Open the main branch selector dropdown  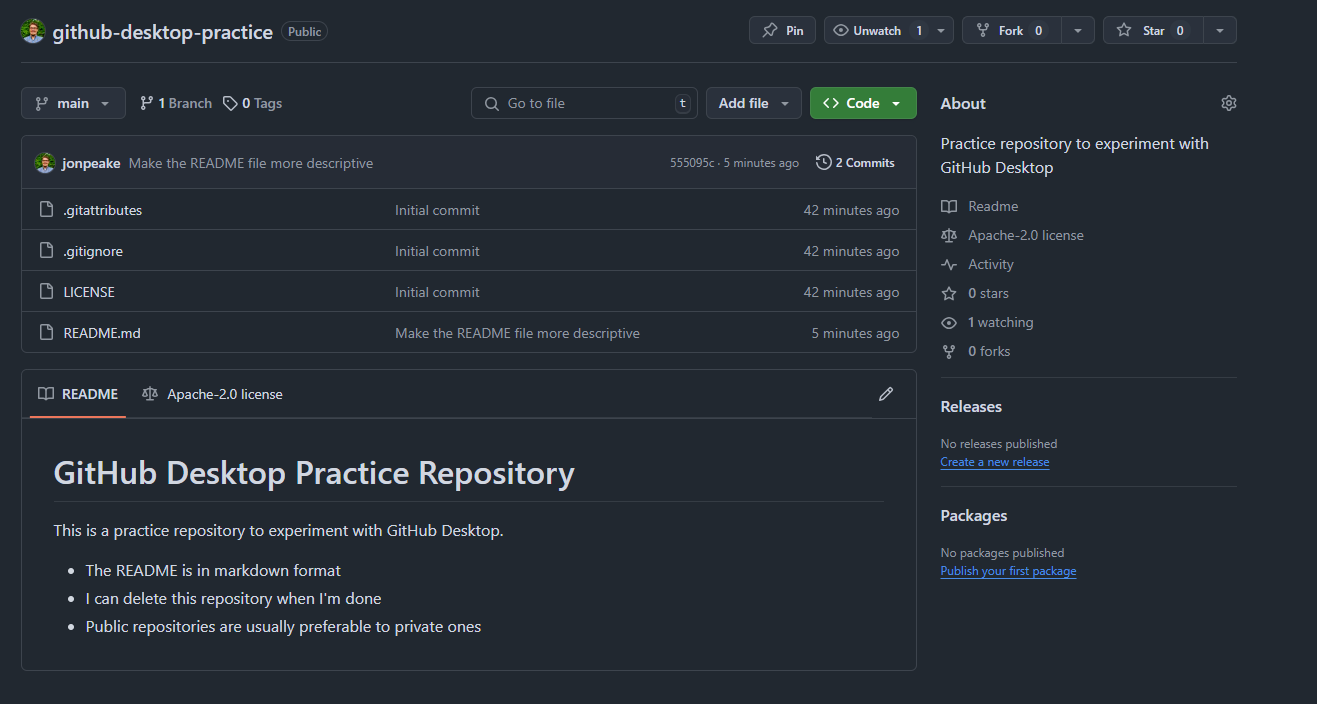pyautogui.click(x=73, y=103)
